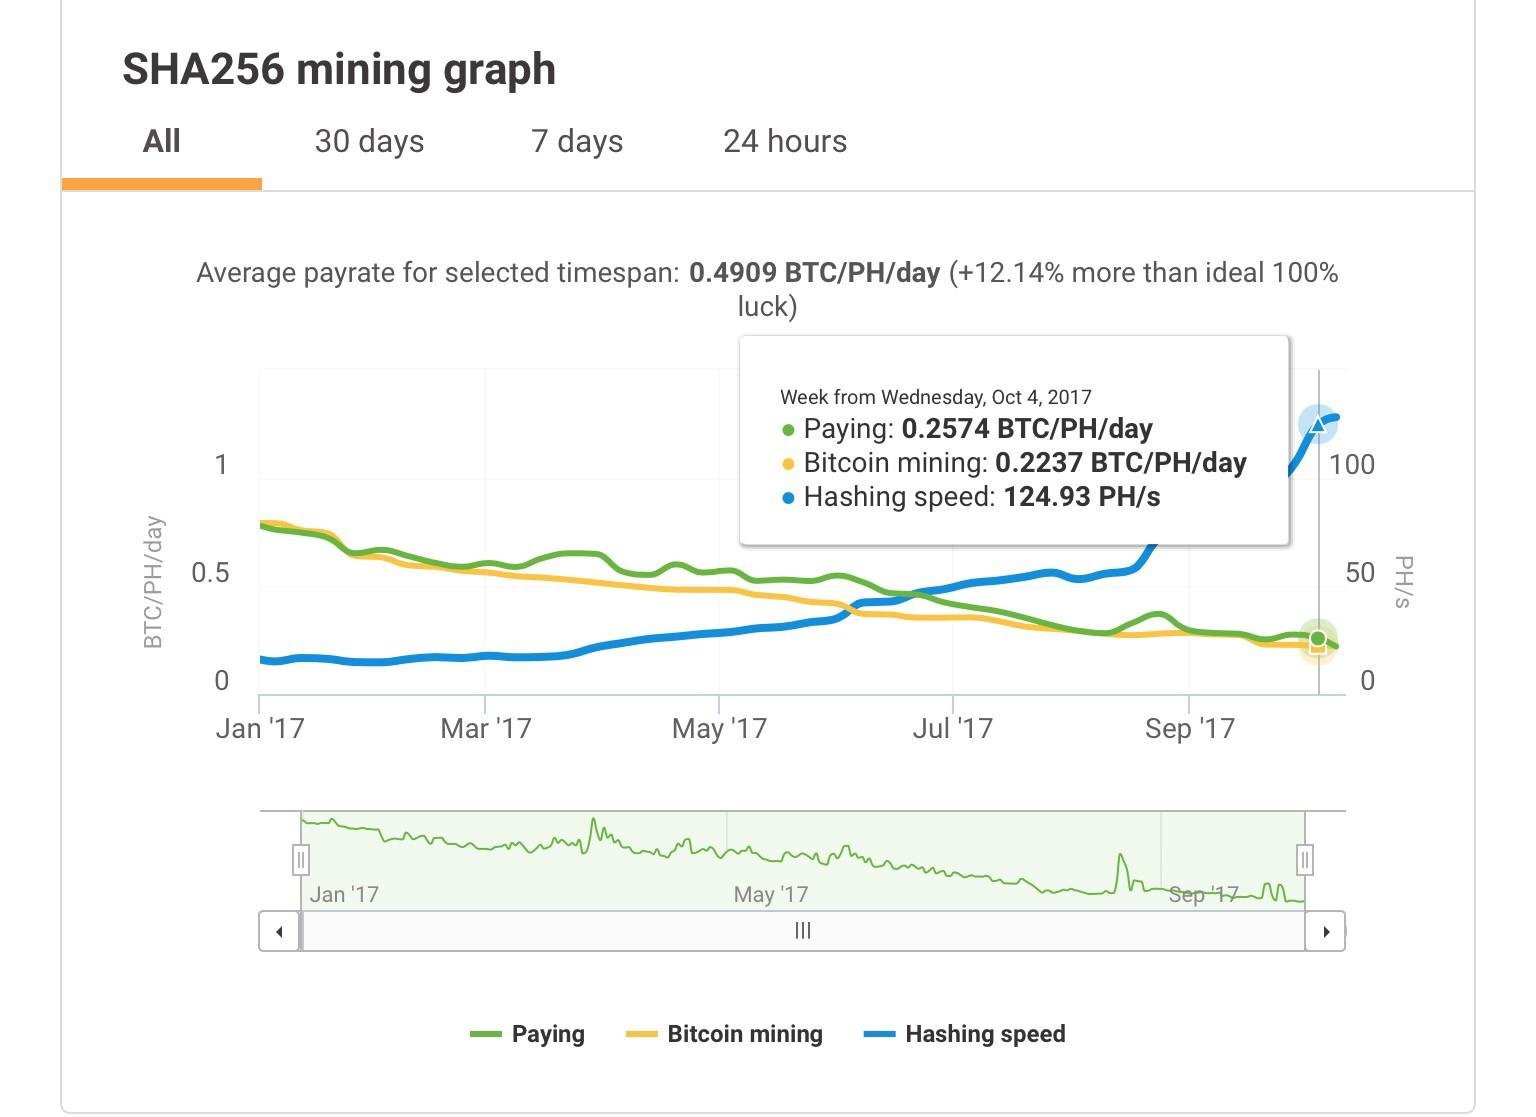The height and width of the screenshot is (1117, 1536).
Task: Click the Jan '17 x-axis label
Action: (x=260, y=728)
